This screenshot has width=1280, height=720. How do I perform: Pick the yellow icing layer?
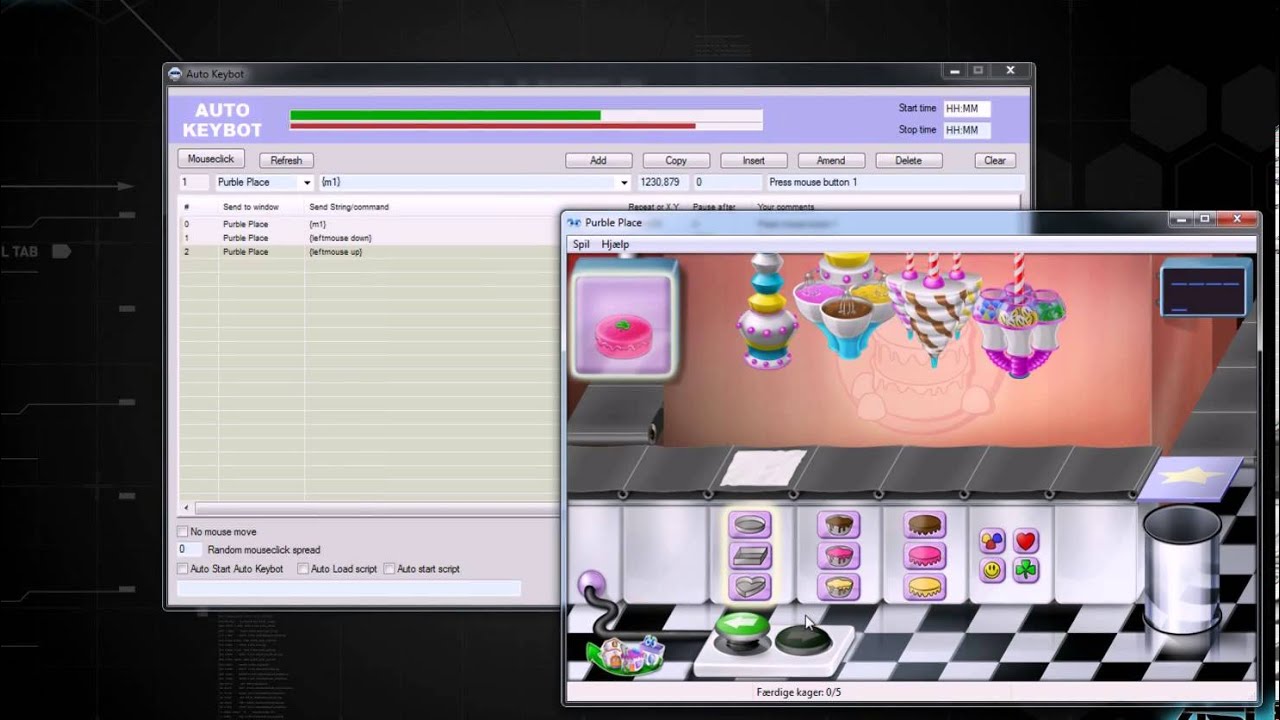pos(925,587)
